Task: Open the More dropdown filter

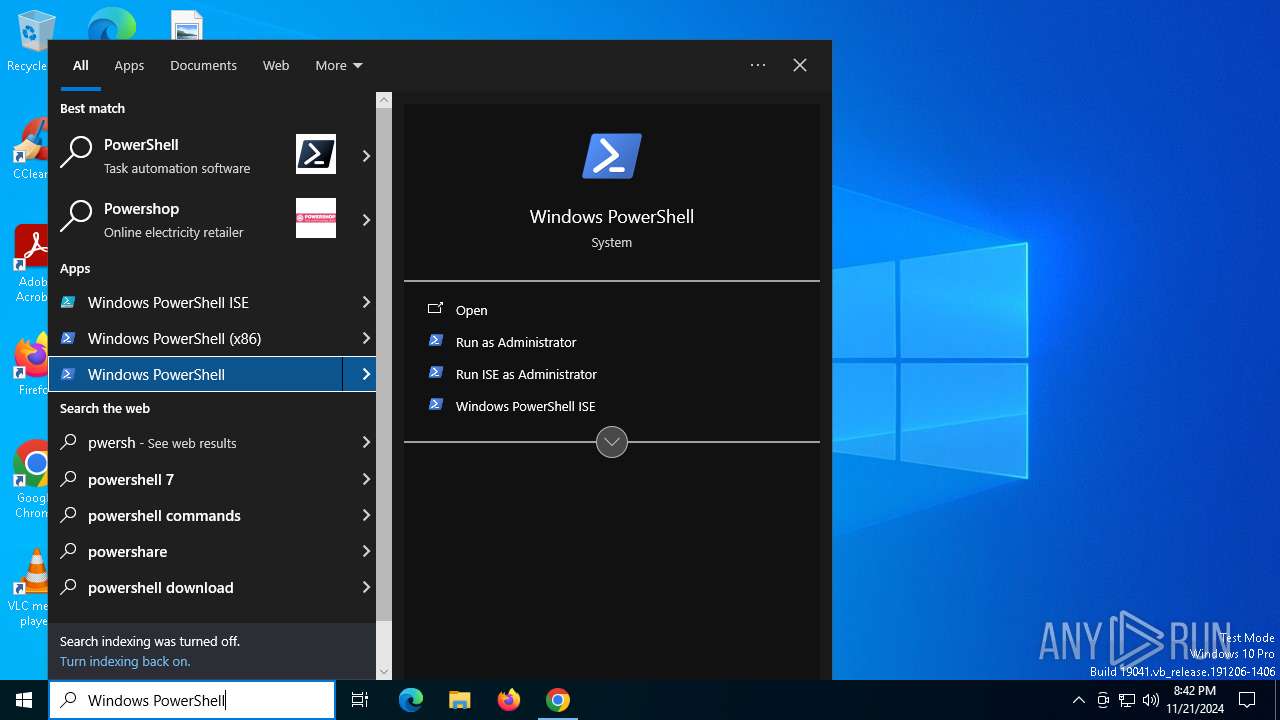Action: [339, 65]
